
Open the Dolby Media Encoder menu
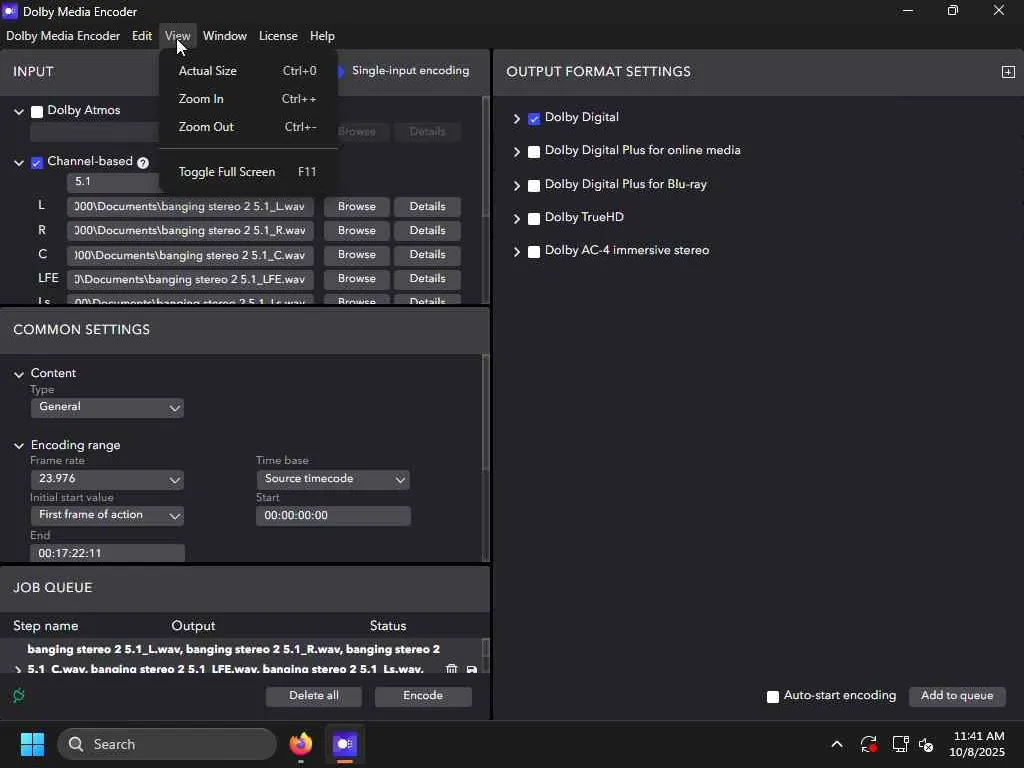click(x=63, y=36)
